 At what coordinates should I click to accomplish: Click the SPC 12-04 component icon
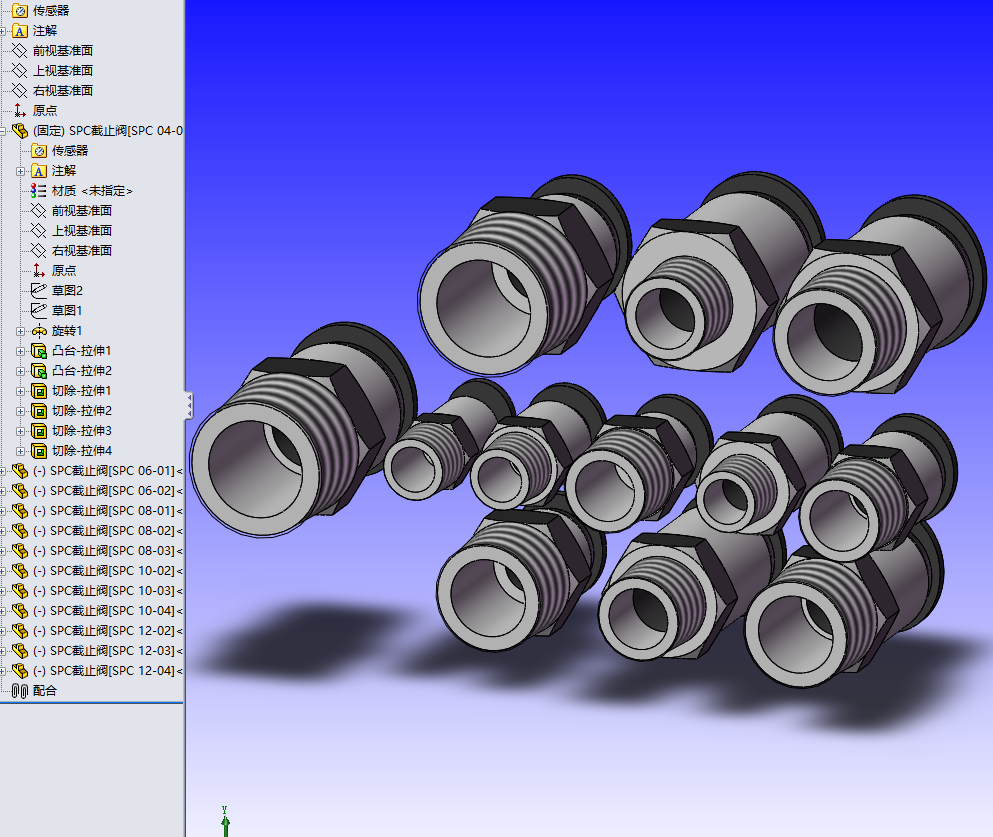coord(20,670)
